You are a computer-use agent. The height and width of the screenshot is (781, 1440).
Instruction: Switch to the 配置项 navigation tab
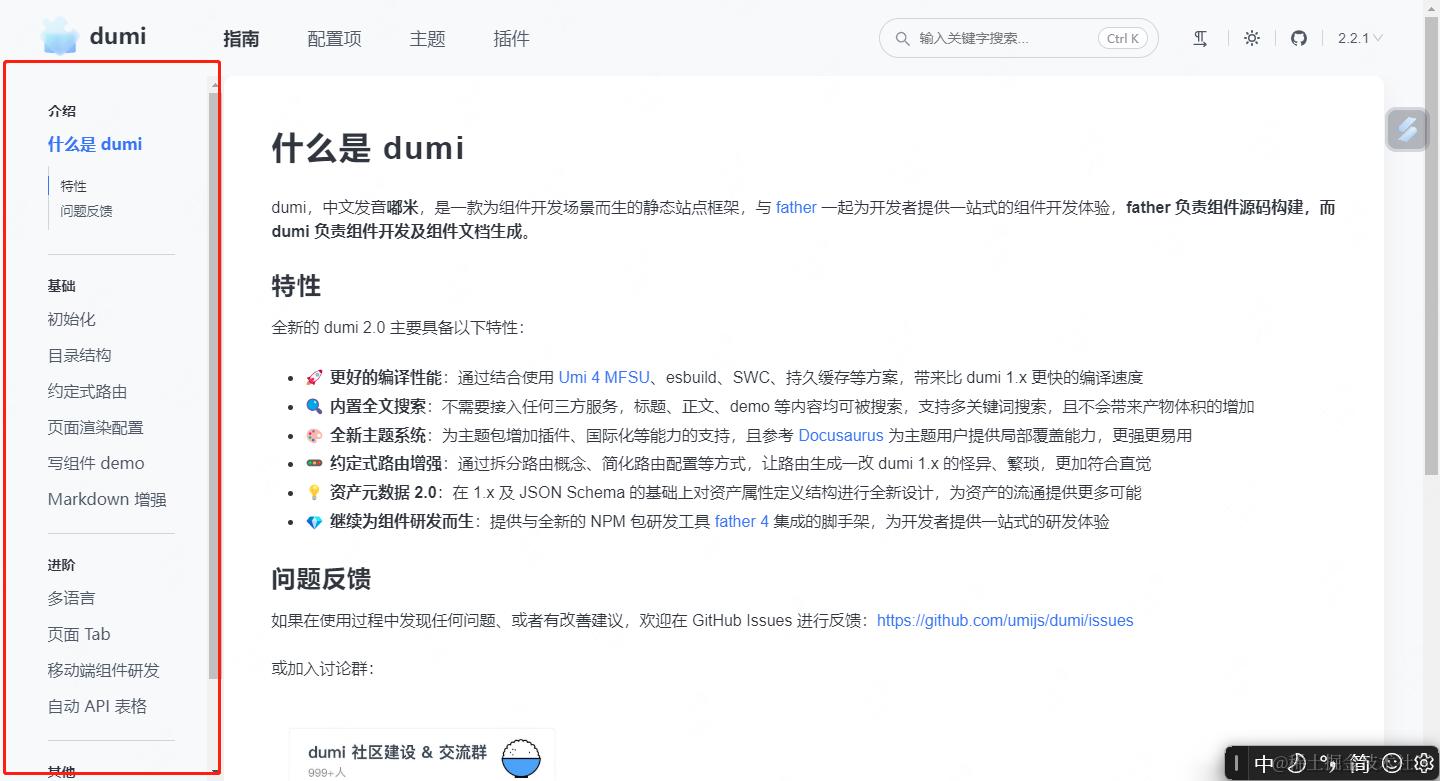[334, 38]
